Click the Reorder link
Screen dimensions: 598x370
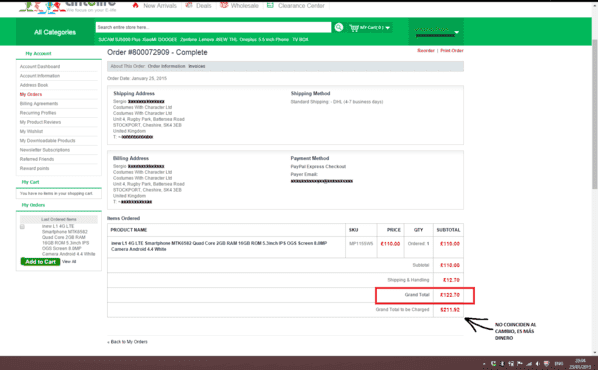click(x=426, y=51)
